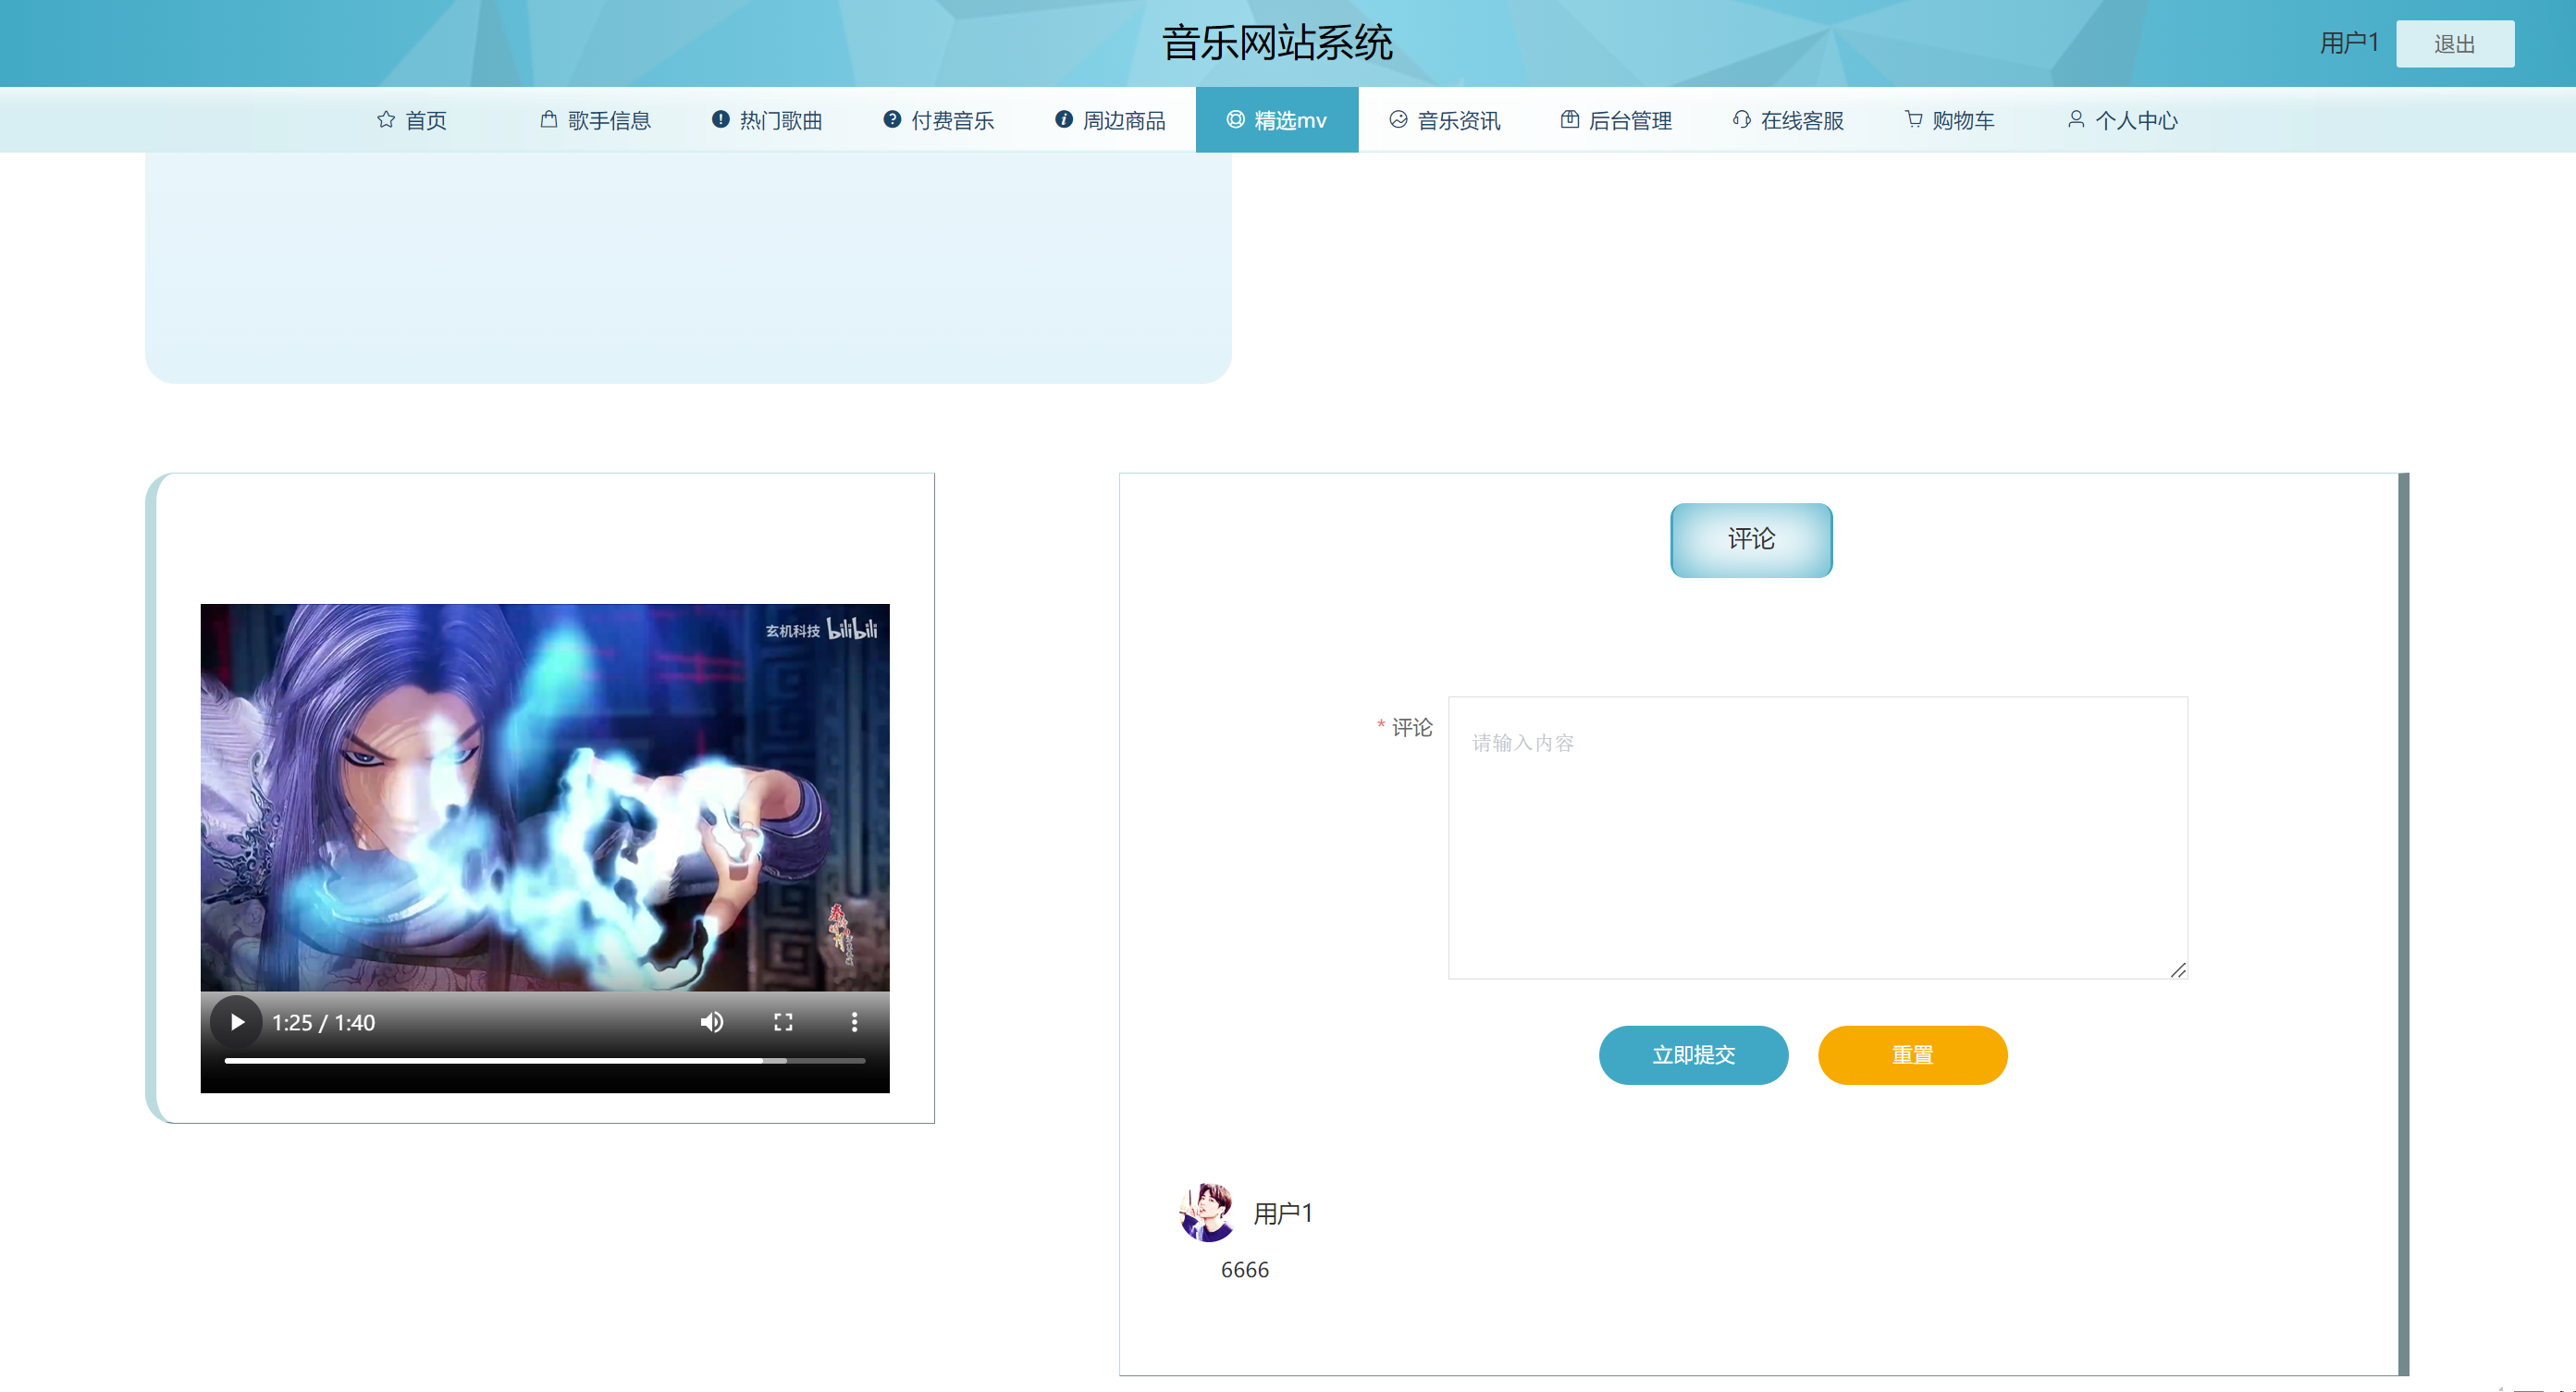Open 歌手信息 menu item
The width and height of the screenshot is (2576, 1392).
(595, 120)
